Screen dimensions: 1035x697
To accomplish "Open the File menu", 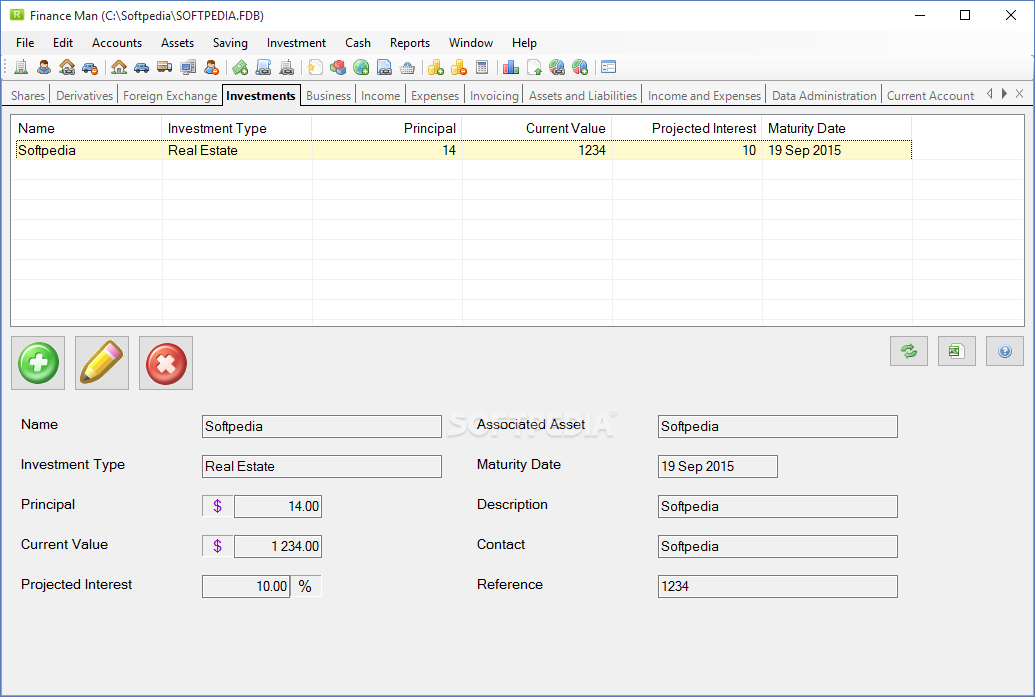I will click(25, 43).
